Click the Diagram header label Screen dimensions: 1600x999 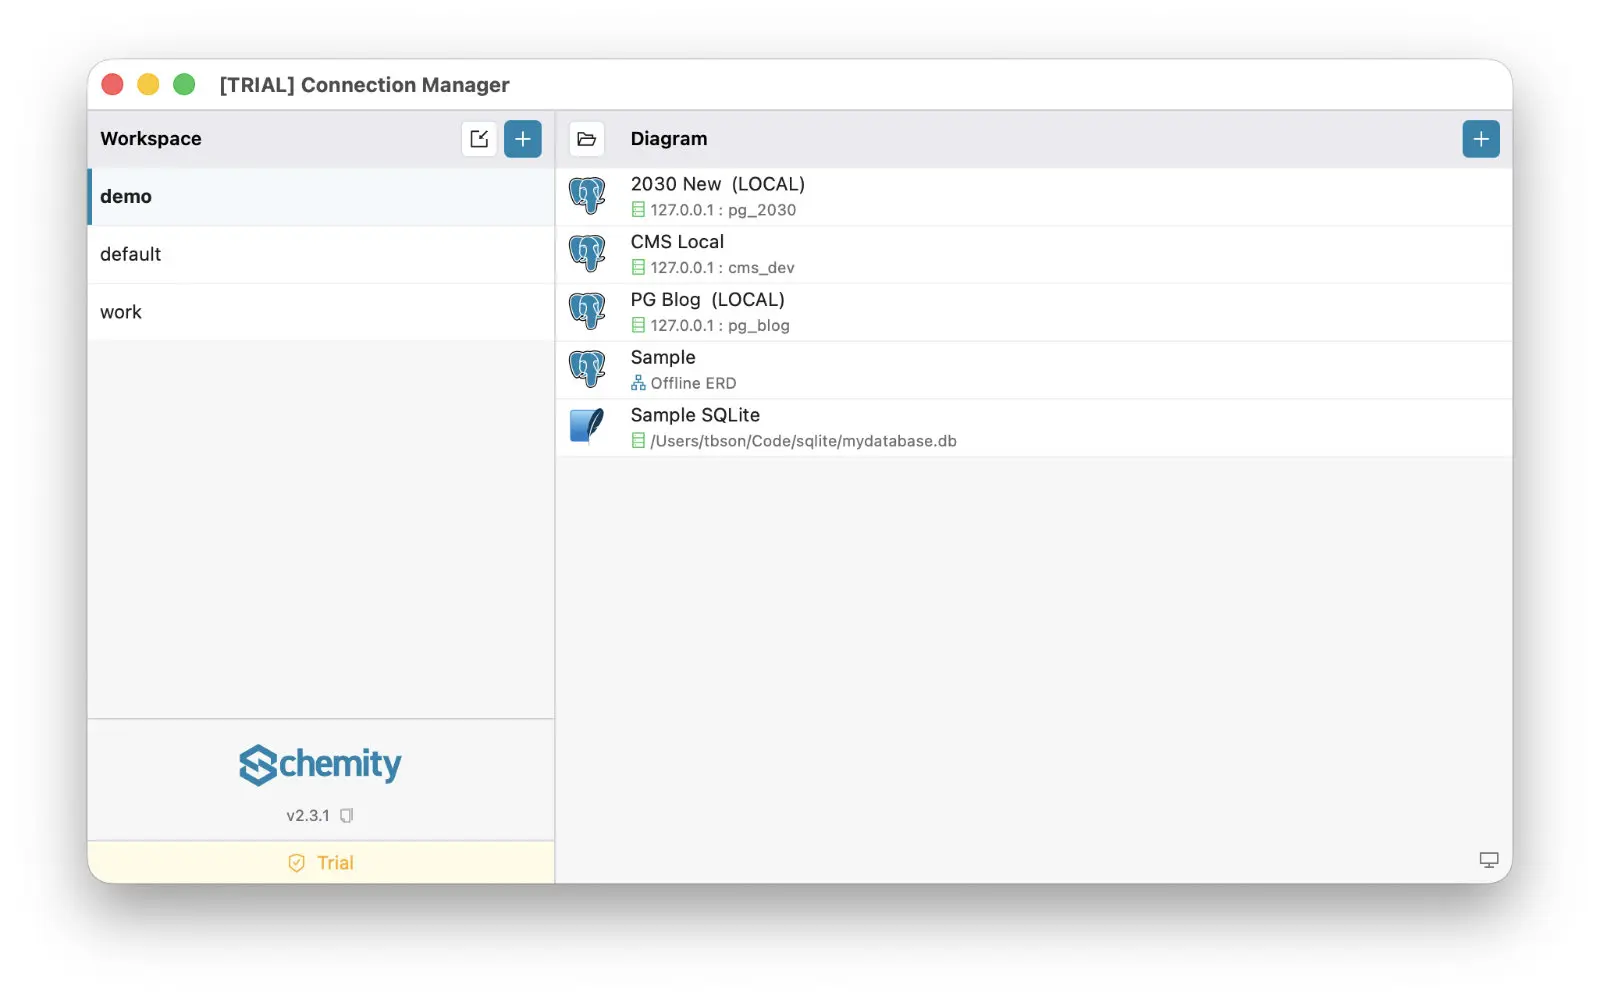click(x=669, y=139)
